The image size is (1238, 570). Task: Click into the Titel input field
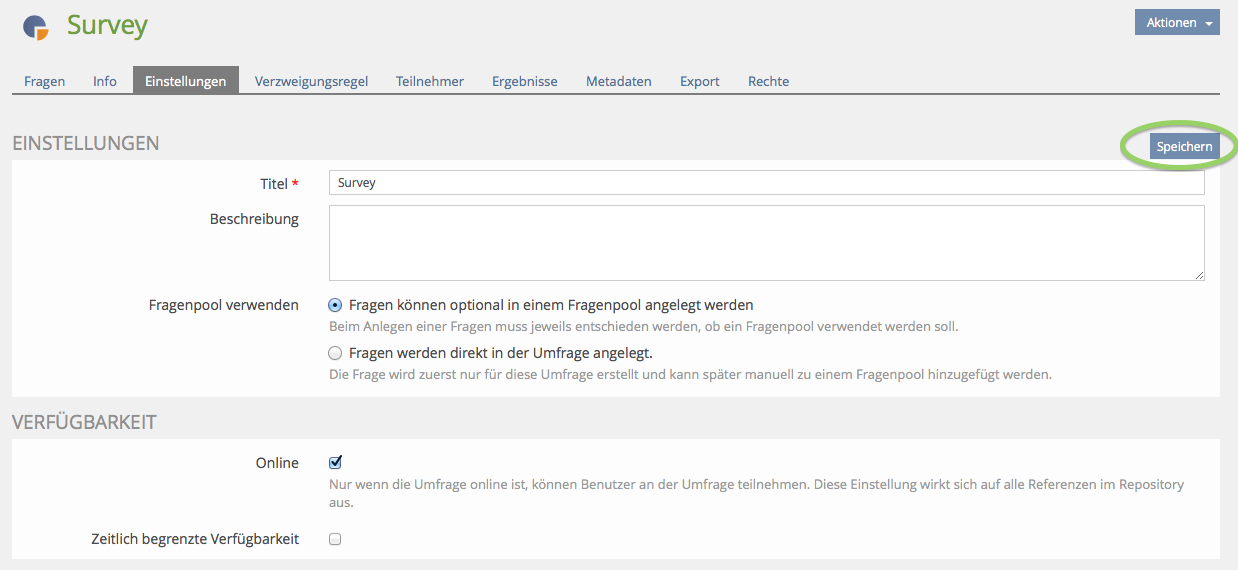(x=766, y=183)
